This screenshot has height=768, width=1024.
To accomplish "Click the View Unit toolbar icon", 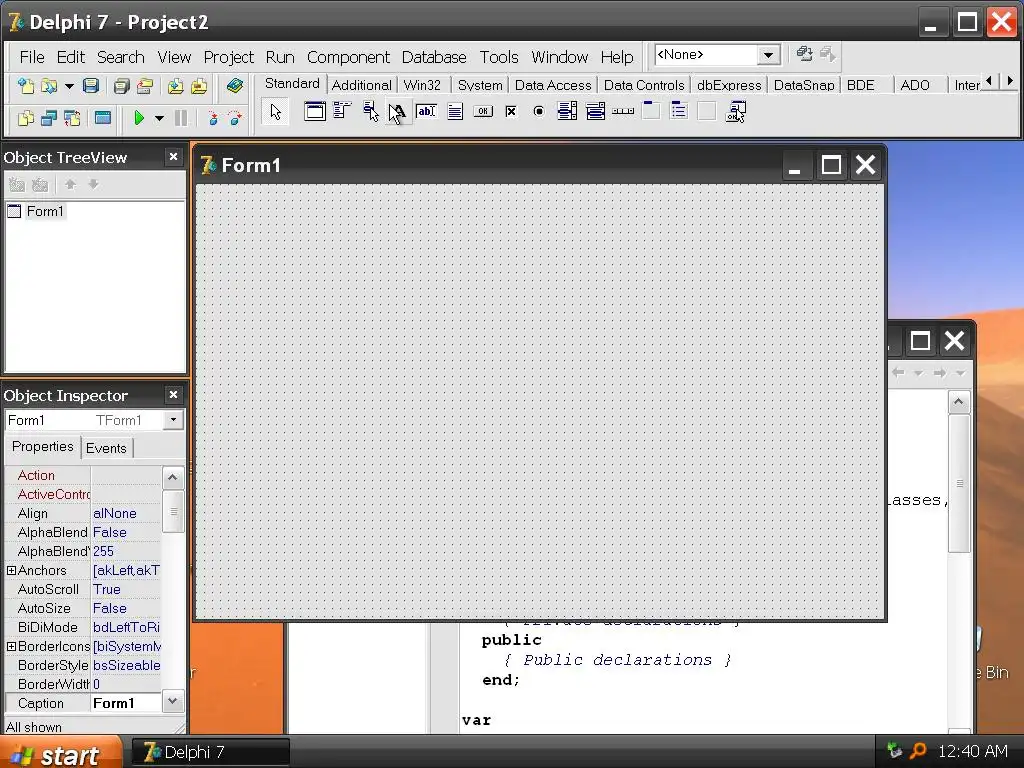I will click(25, 118).
